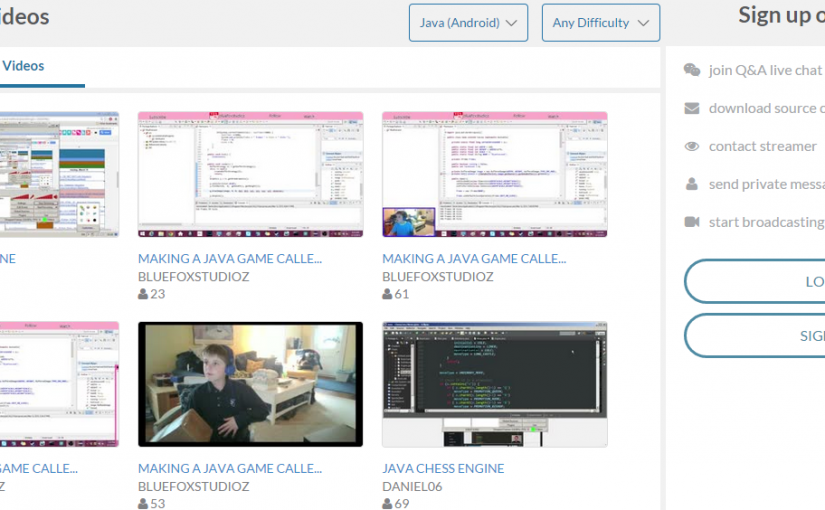The image size is (825, 510).
Task: Click BLUEFOXSTUDIOZ under the 61-viewer video
Action: point(438,277)
